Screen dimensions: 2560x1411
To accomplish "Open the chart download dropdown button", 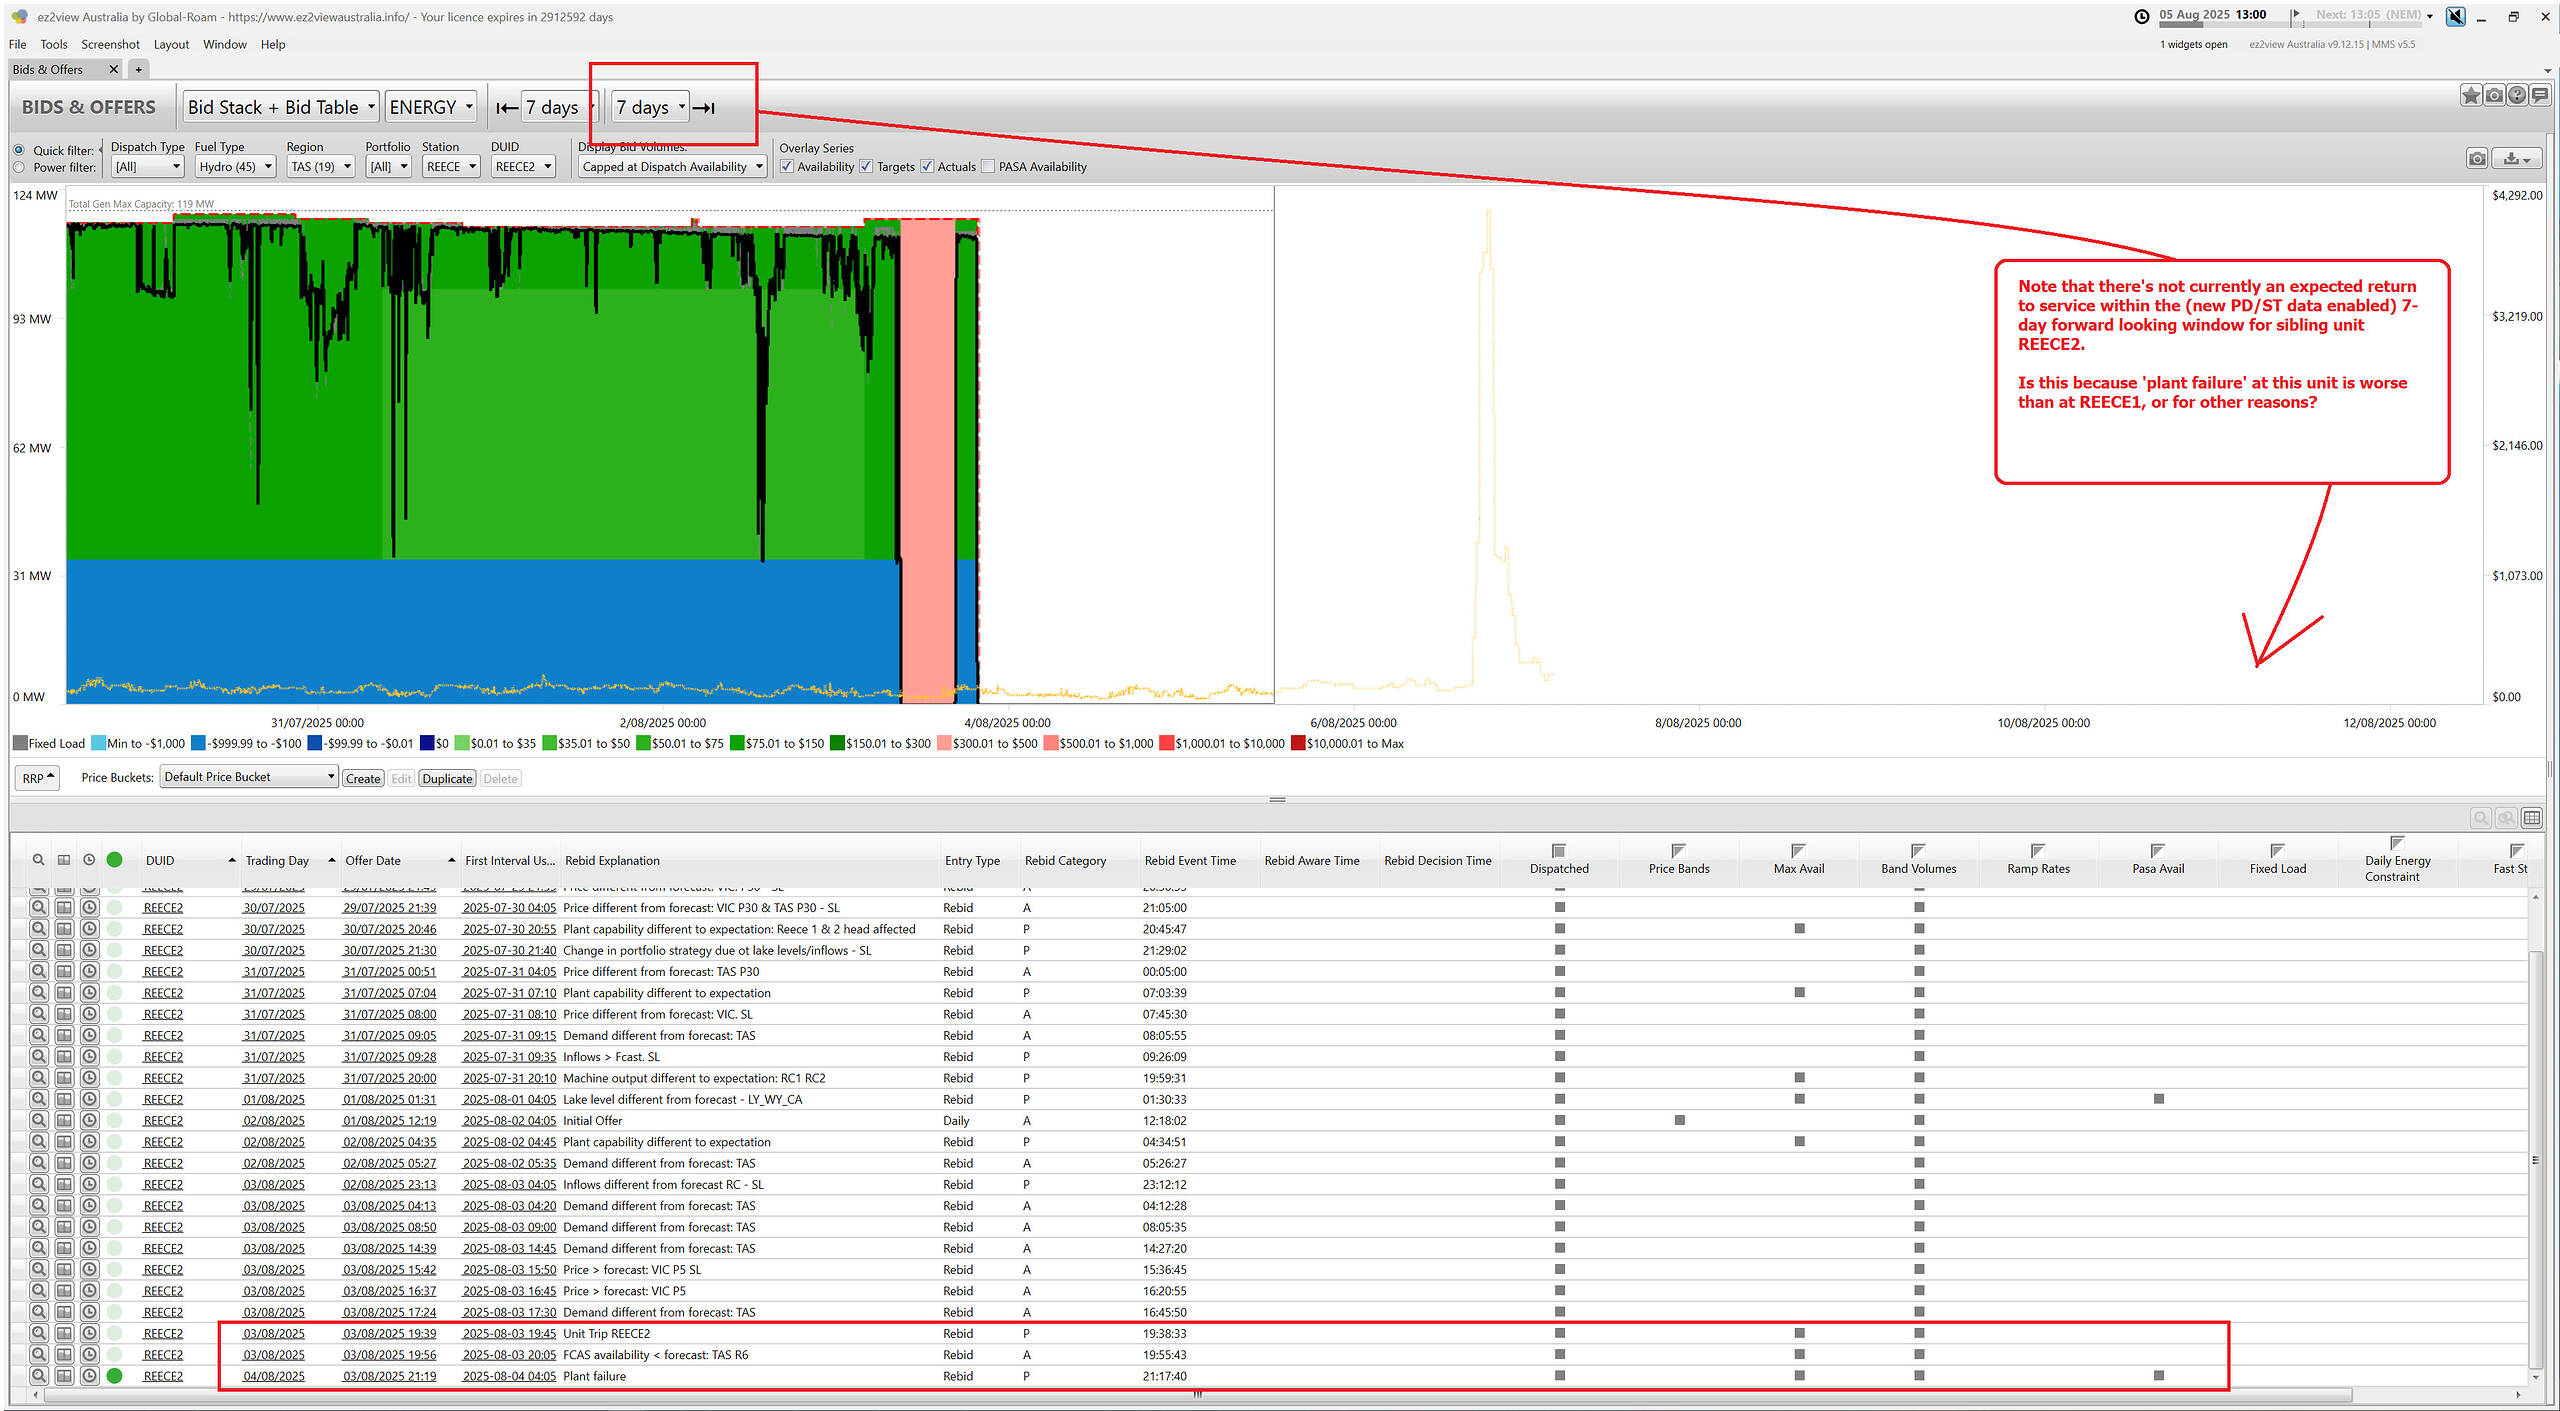I will 2516,159.
